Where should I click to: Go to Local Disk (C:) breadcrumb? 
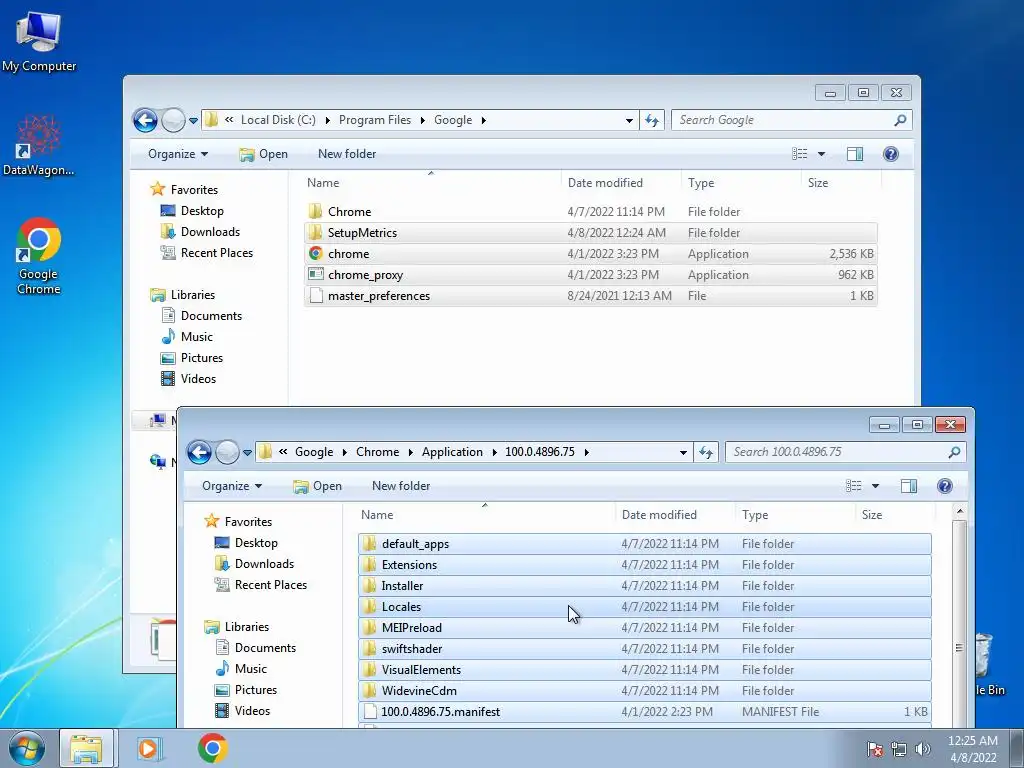[278, 120]
